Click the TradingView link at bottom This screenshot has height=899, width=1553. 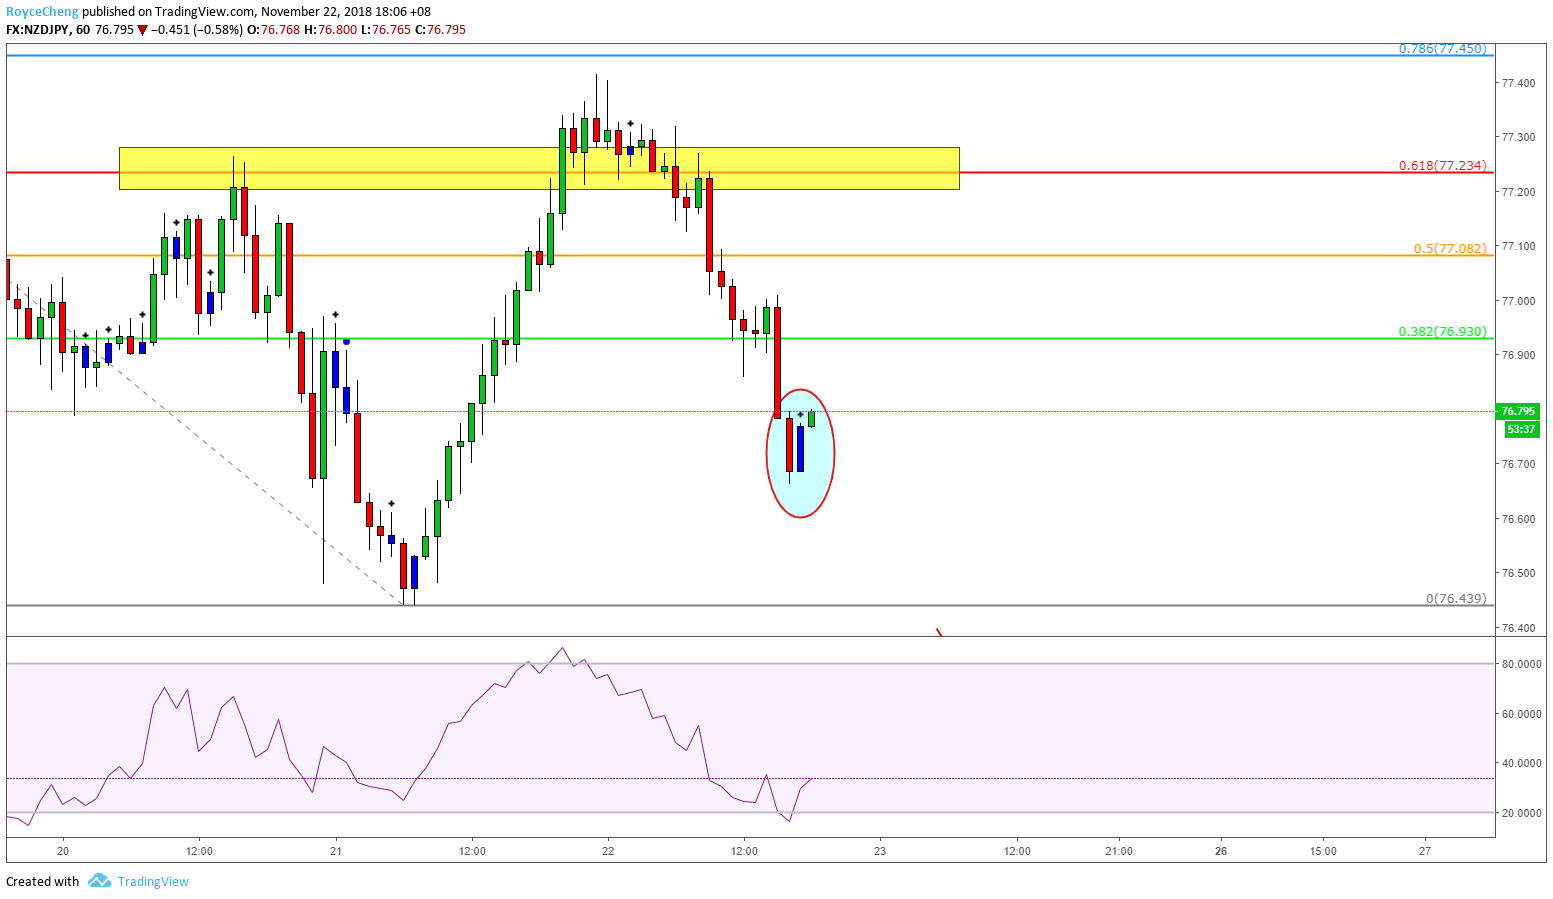point(153,881)
